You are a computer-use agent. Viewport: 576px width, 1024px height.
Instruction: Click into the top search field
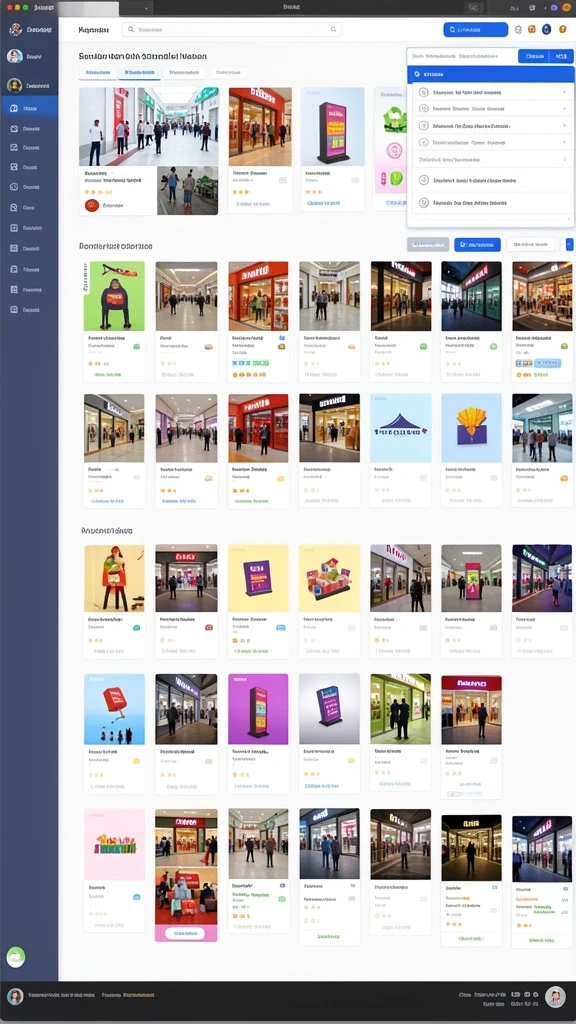tap(232, 29)
